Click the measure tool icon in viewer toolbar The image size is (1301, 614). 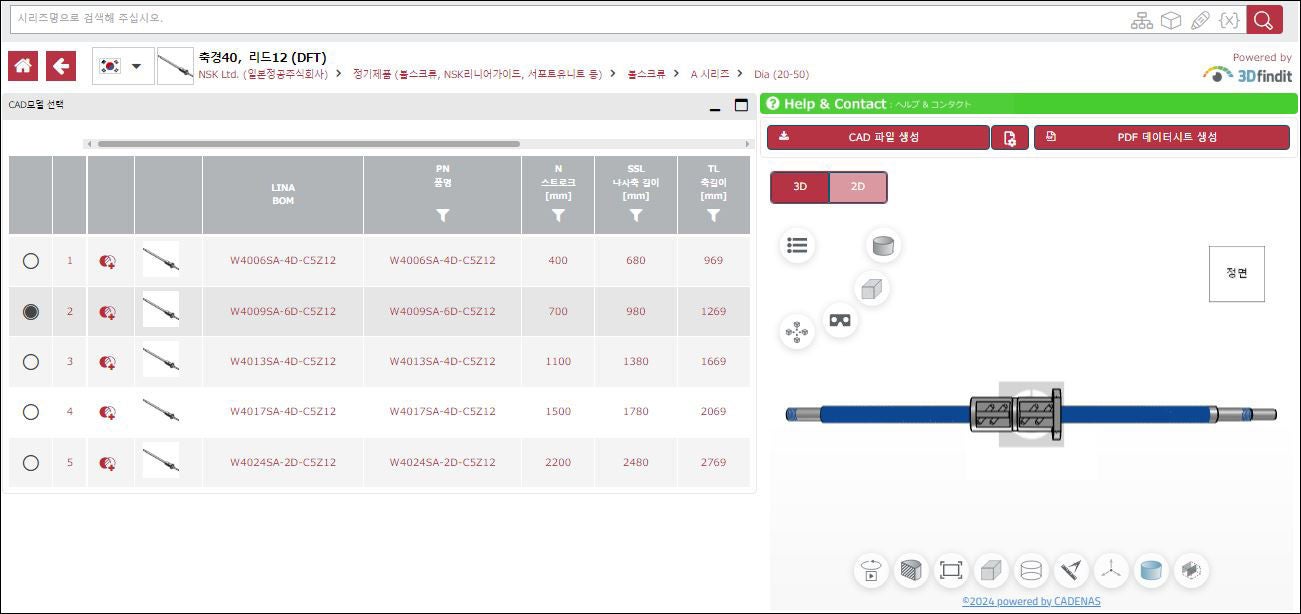pyautogui.click(x=1071, y=570)
